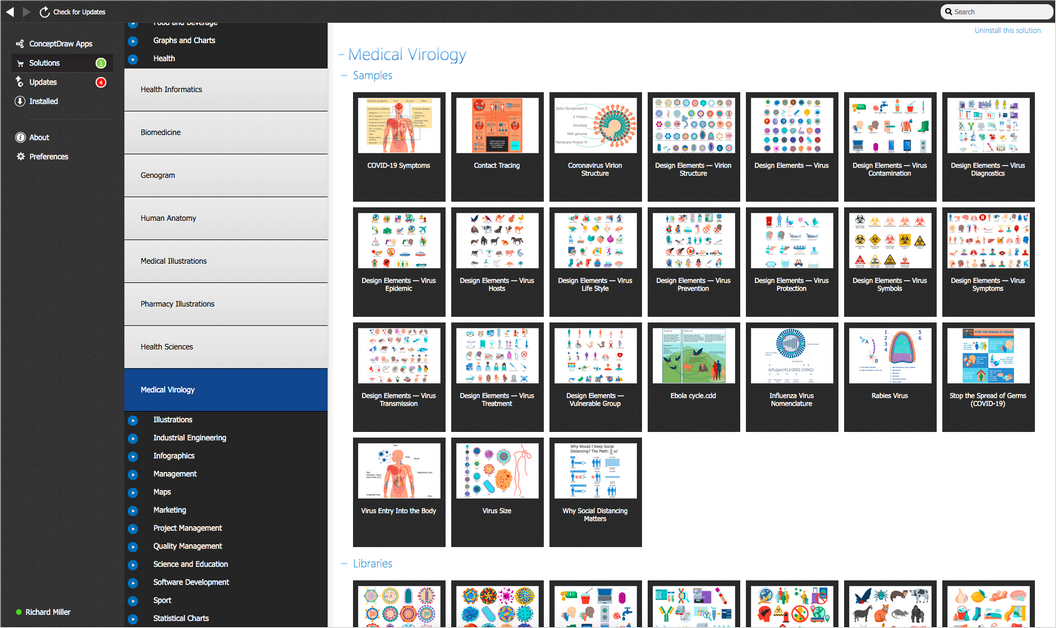The width and height of the screenshot is (1056, 628).
Task: Open Updates in the sidebar
Action: click(x=43, y=82)
